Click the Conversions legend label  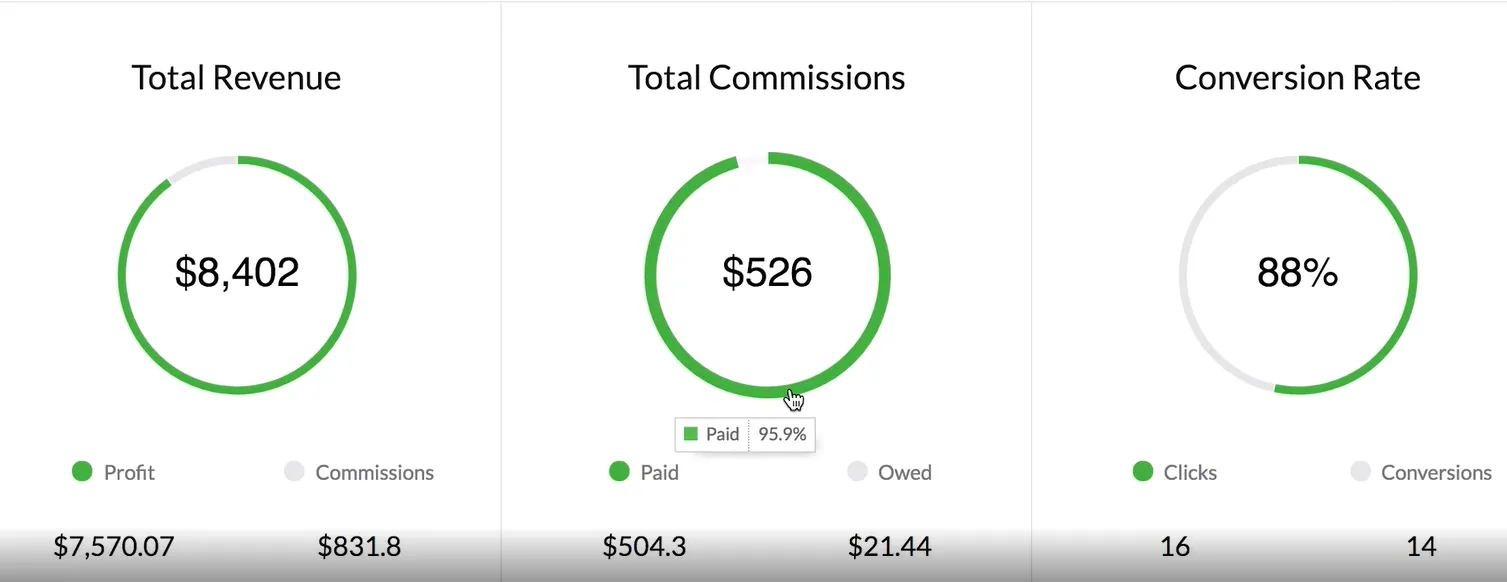(x=1436, y=473)
